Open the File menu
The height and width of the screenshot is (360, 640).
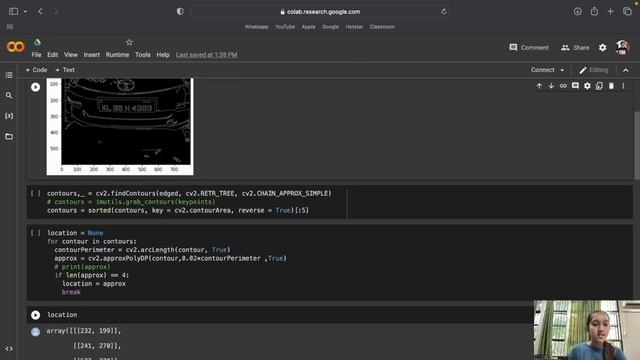[x=36, y=55]
